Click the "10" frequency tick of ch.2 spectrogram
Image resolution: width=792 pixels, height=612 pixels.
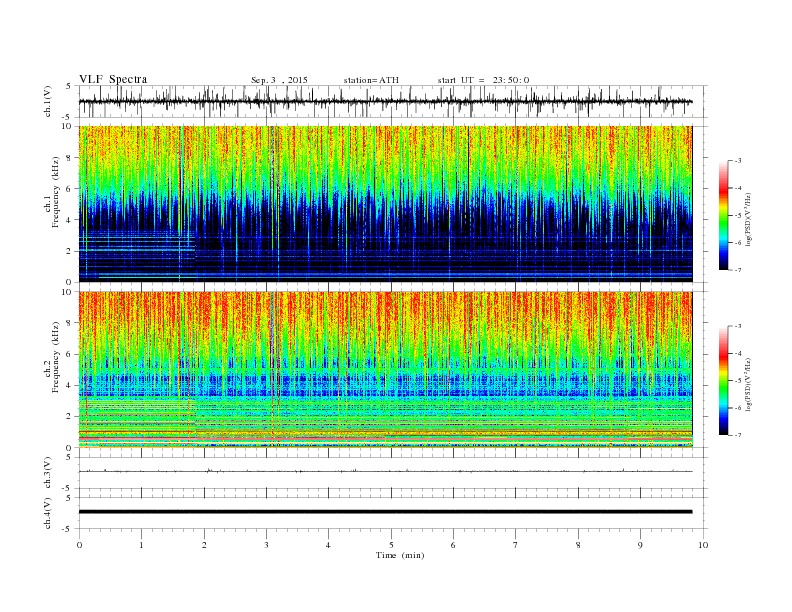point(67,292)
